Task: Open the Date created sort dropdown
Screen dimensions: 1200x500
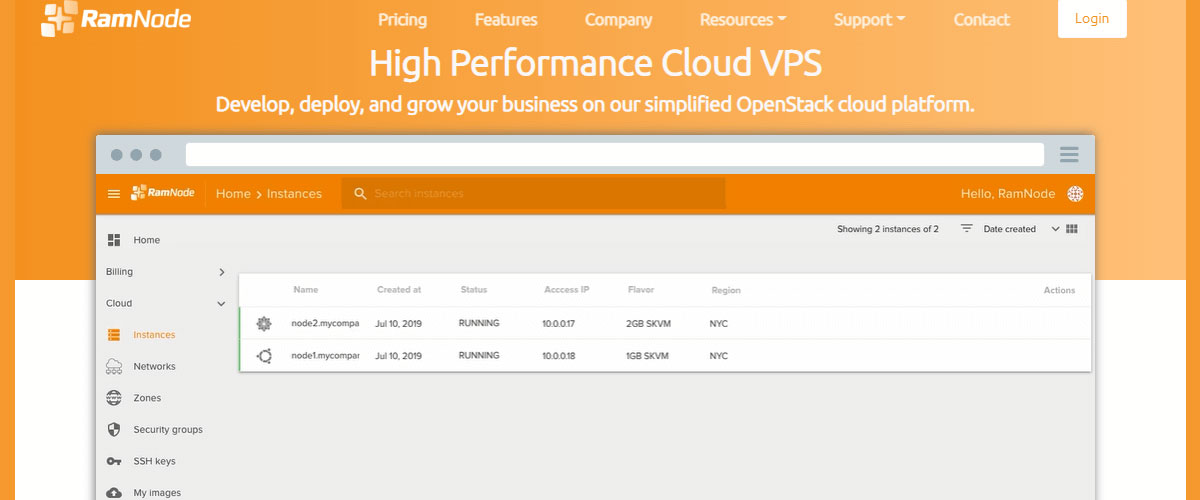Action: [x=1021, y=229]
